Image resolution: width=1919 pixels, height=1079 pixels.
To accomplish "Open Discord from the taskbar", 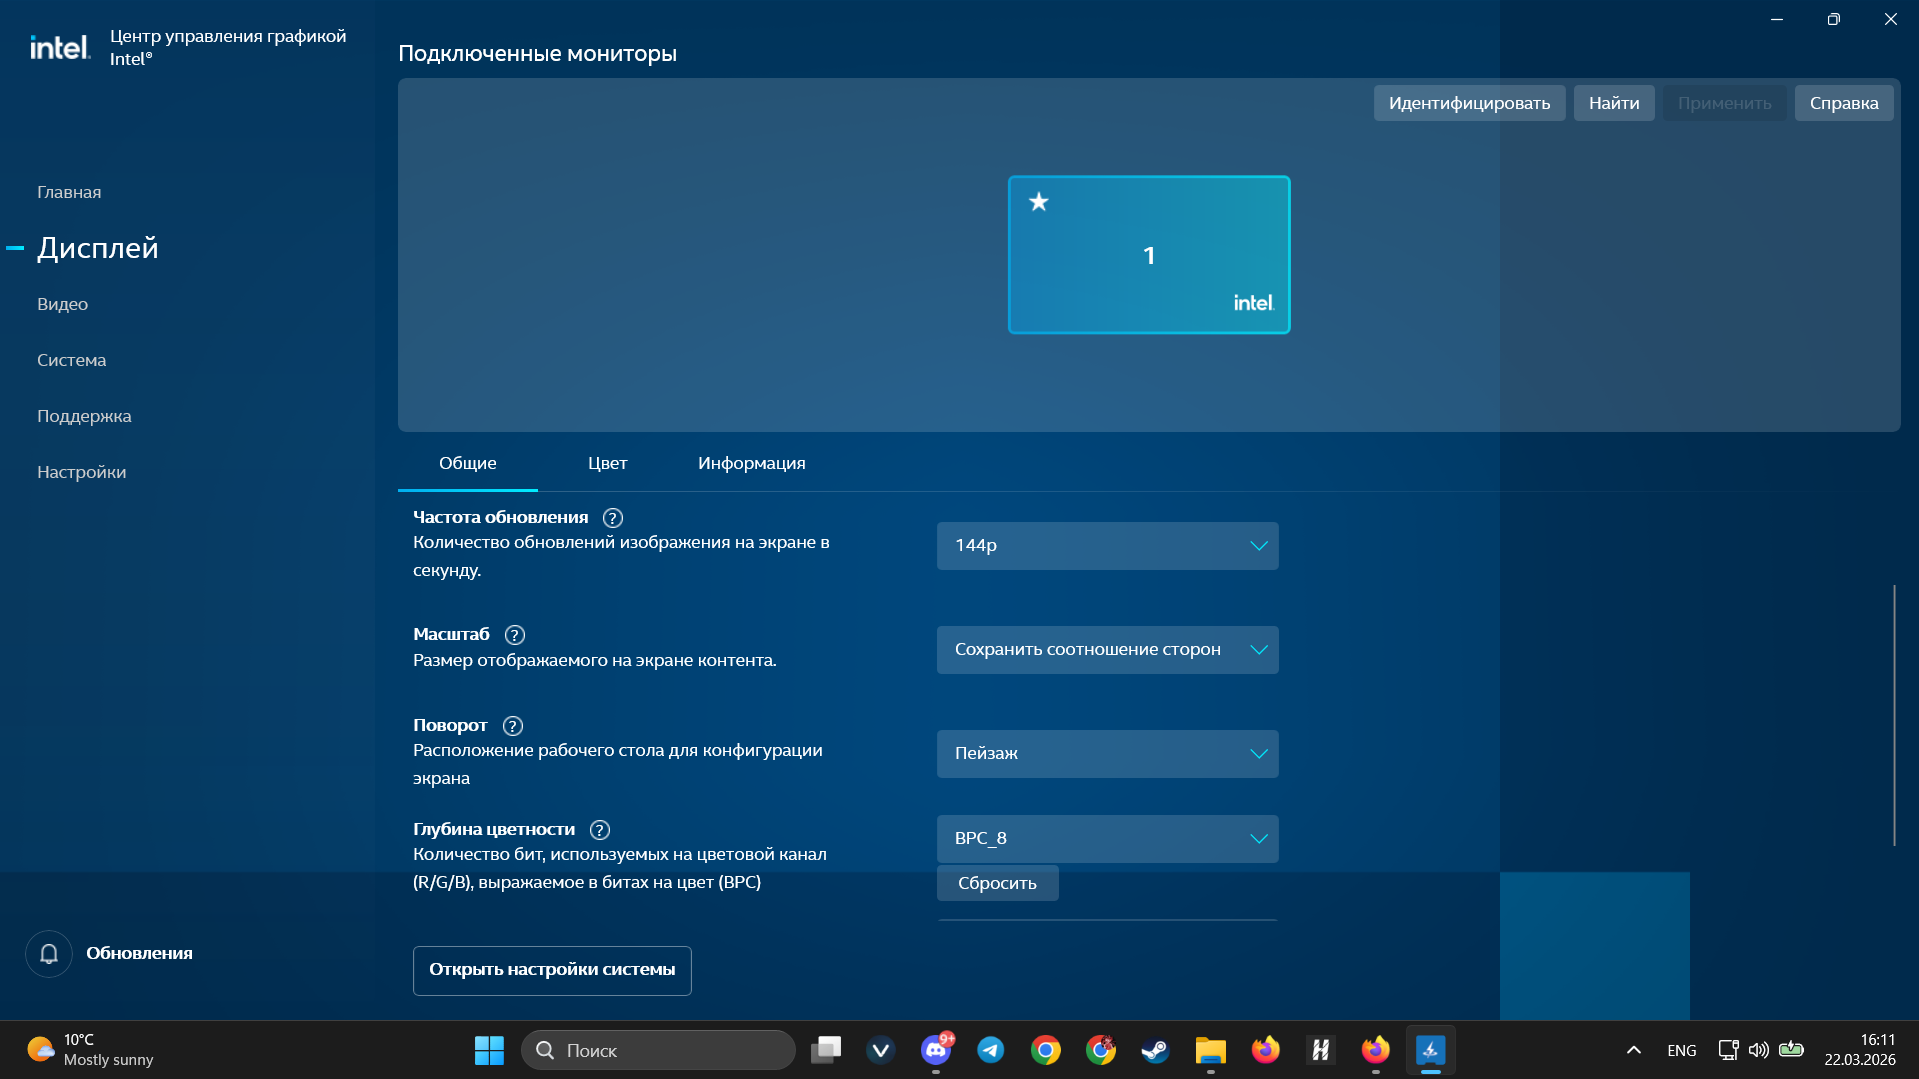I will [x=936, y=1050].
